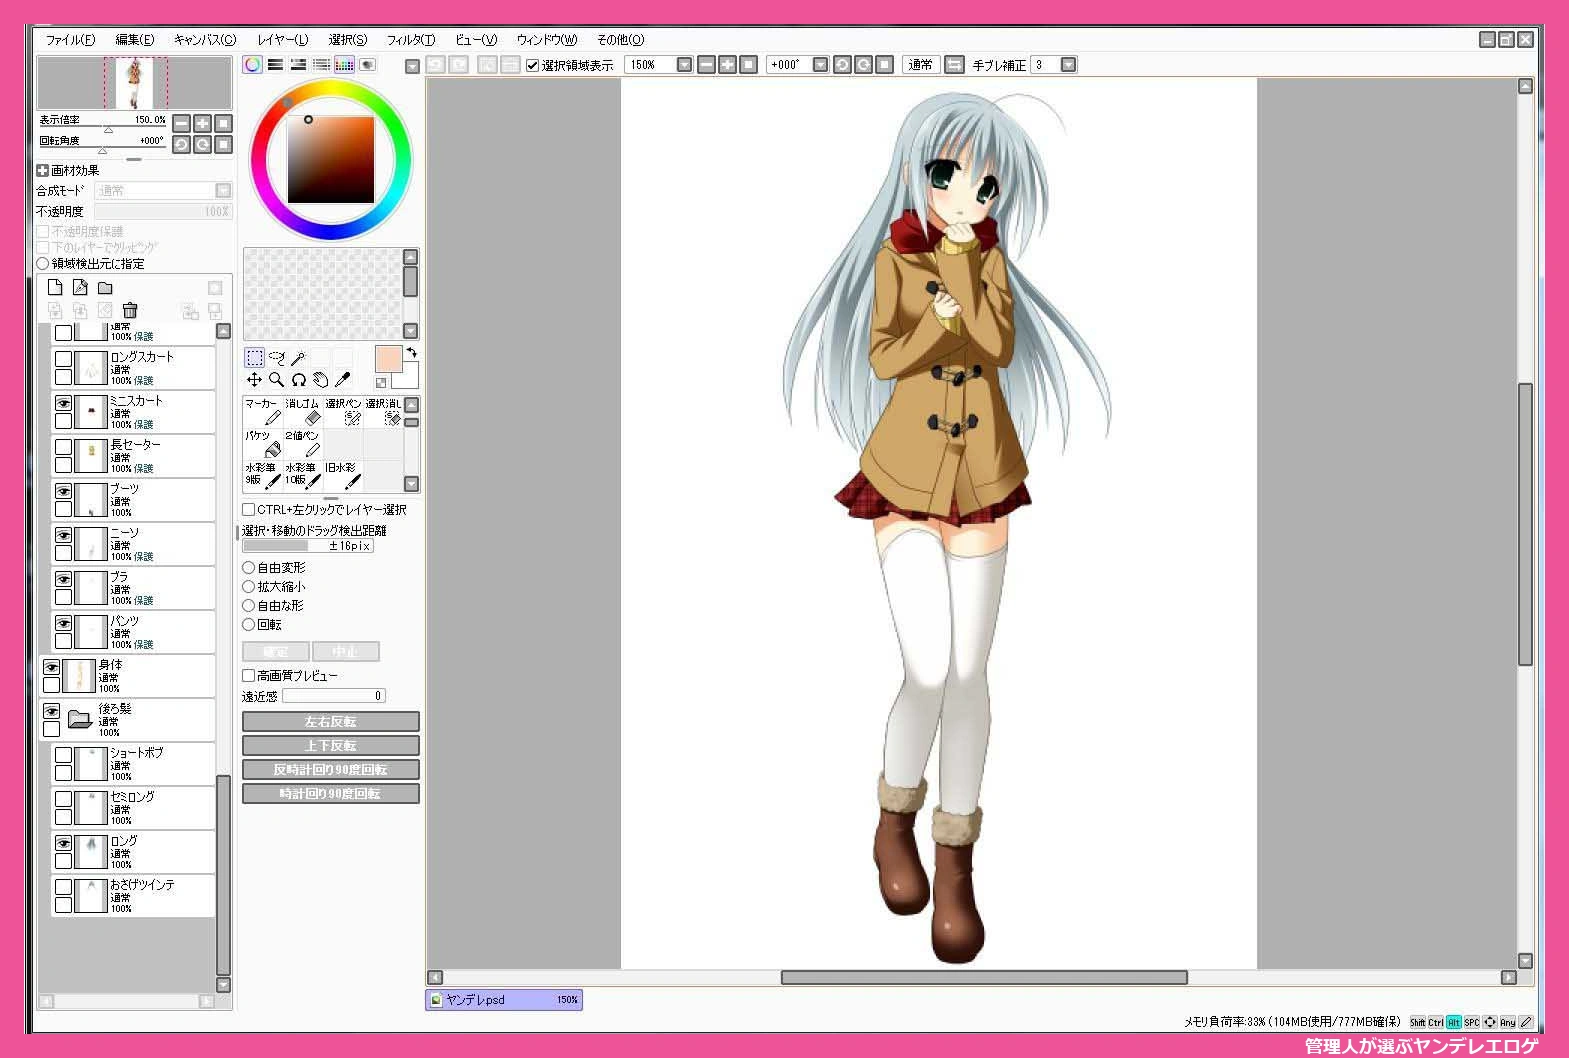1569x1058 pixels.
Task: Expand the 画材効果 section
Action: 43,171
